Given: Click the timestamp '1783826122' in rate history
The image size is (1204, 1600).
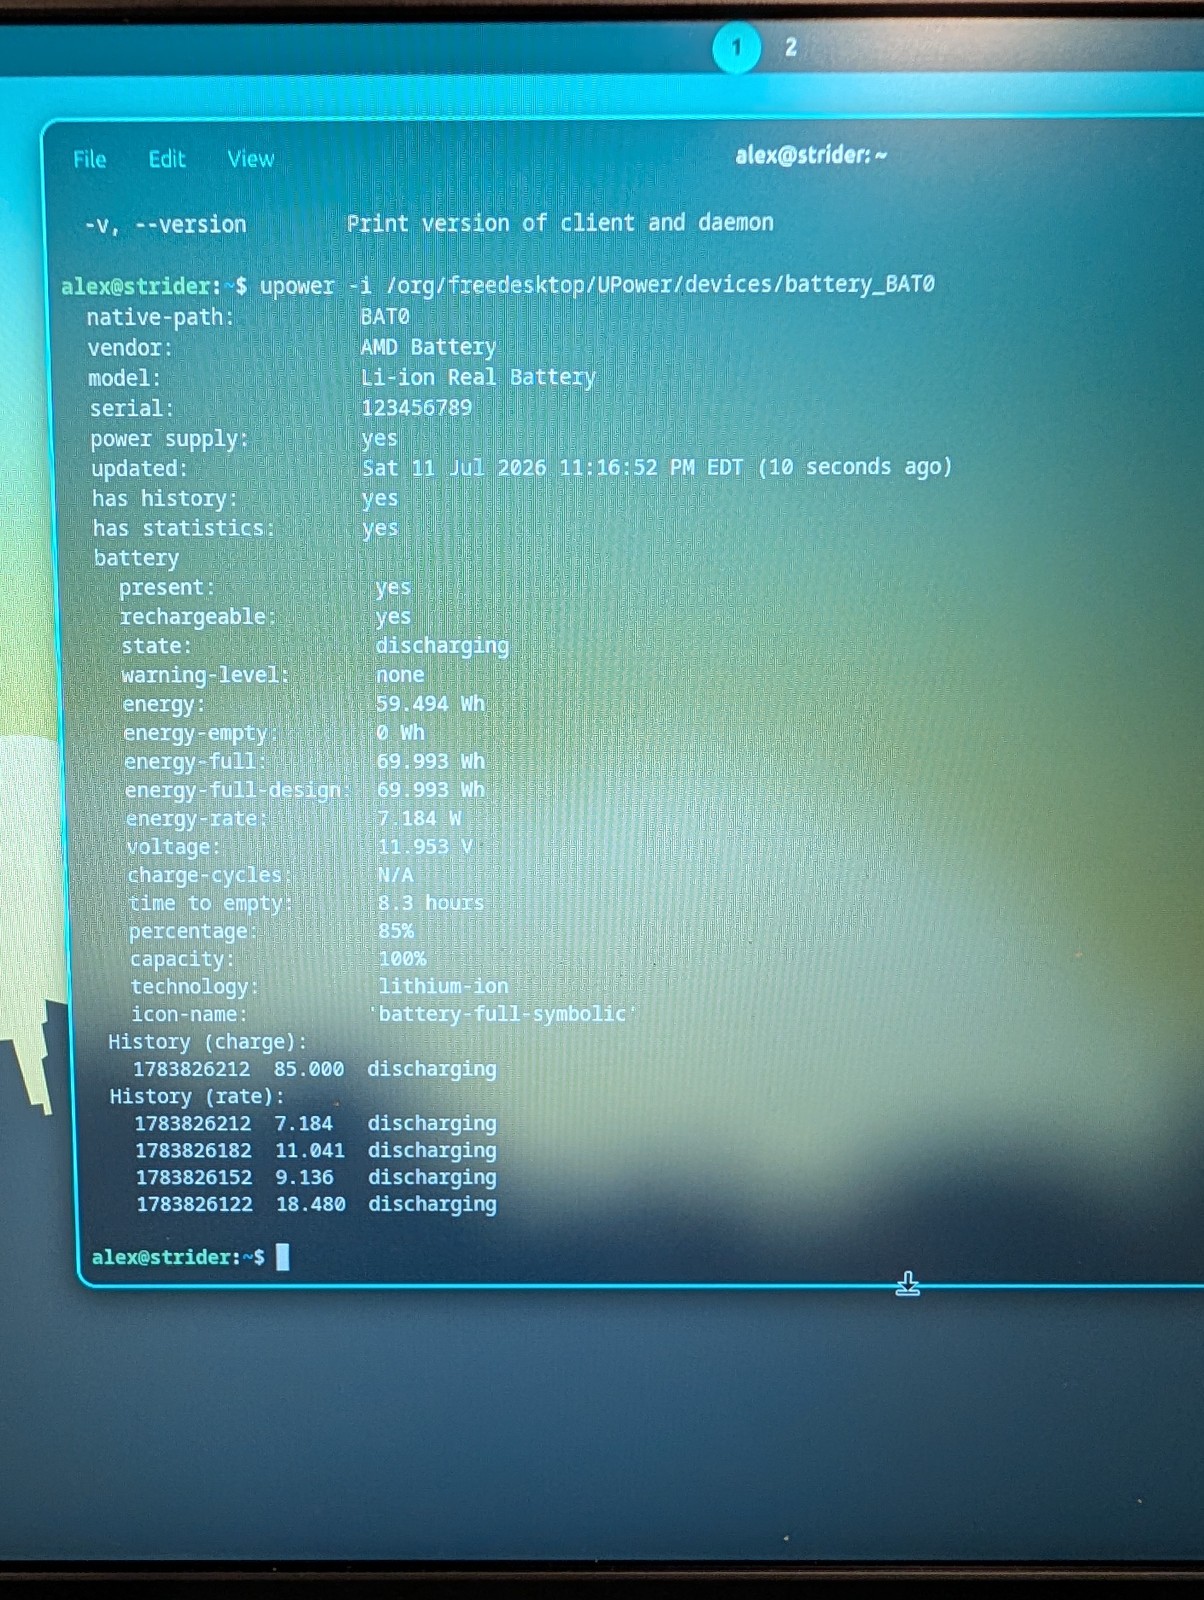Looking at the screenshot, I should pyautogui.click(x=195, y=1205).
